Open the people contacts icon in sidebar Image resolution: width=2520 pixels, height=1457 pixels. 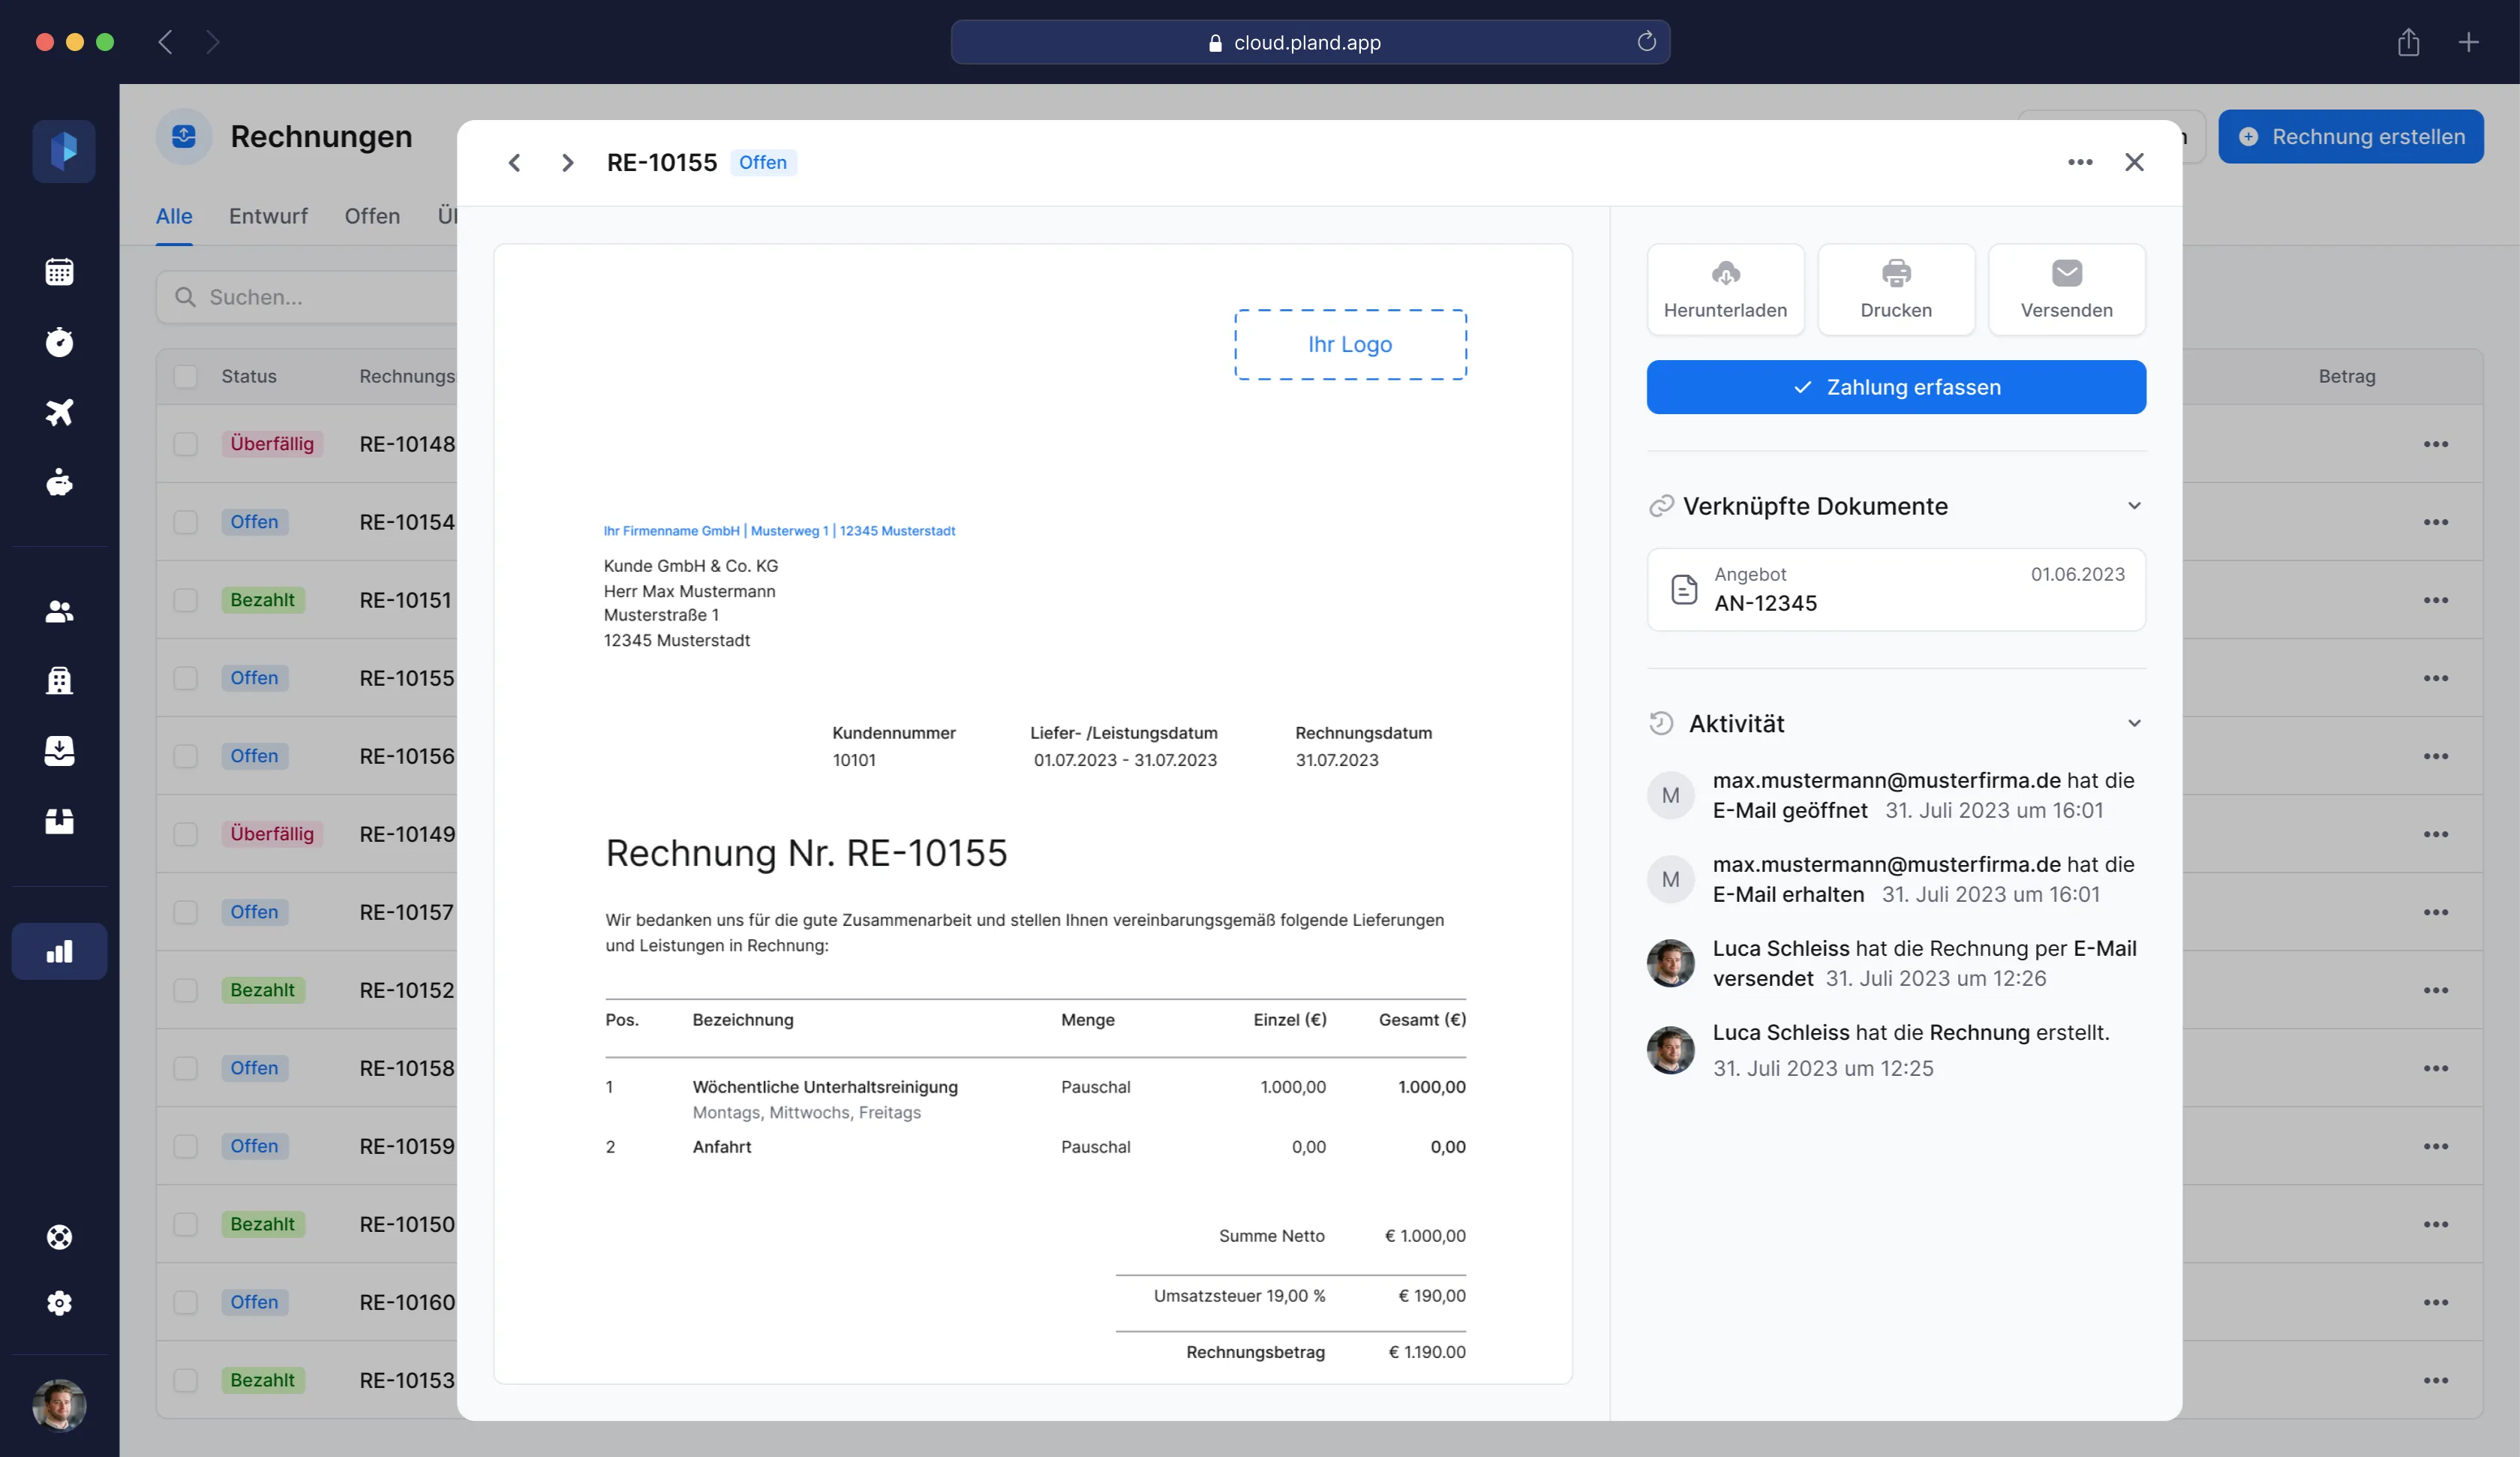pyautogui.click(x=59, y=611)
